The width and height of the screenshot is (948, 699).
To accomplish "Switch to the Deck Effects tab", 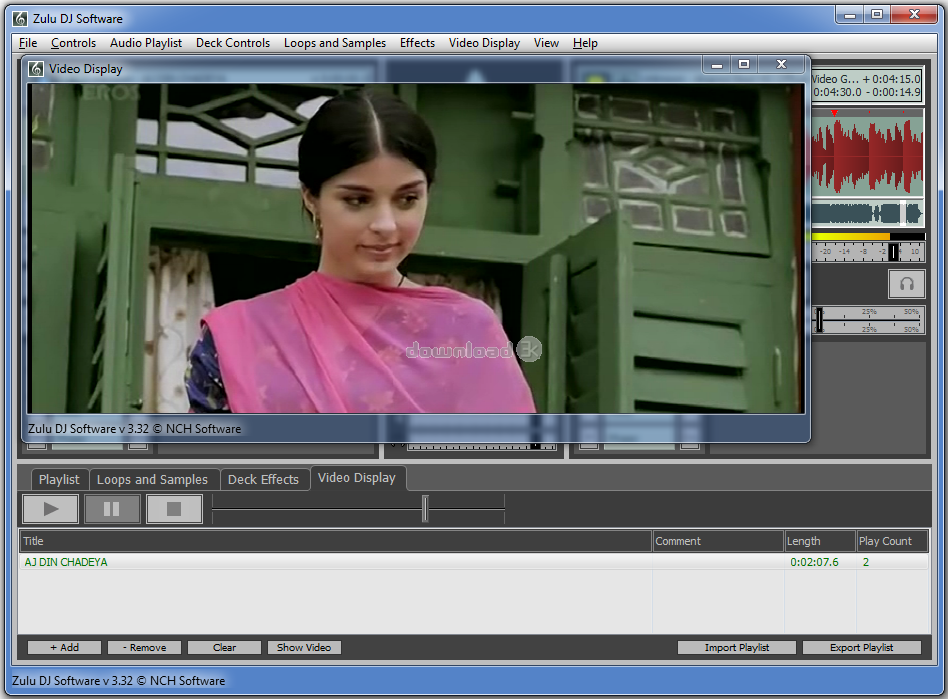I will tap(263, 480).
